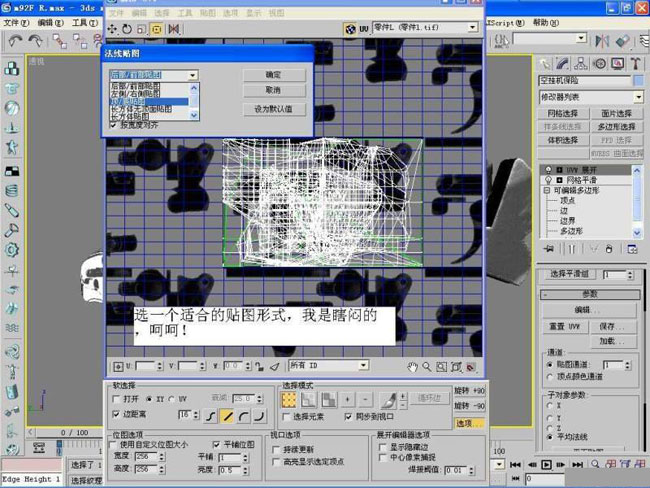Image resolution: width=650 pixels, height=488 pixels.
Task: Click the Pin Stack icon below modifier stack
Action: pyautogui.click(x=549, y=249)
